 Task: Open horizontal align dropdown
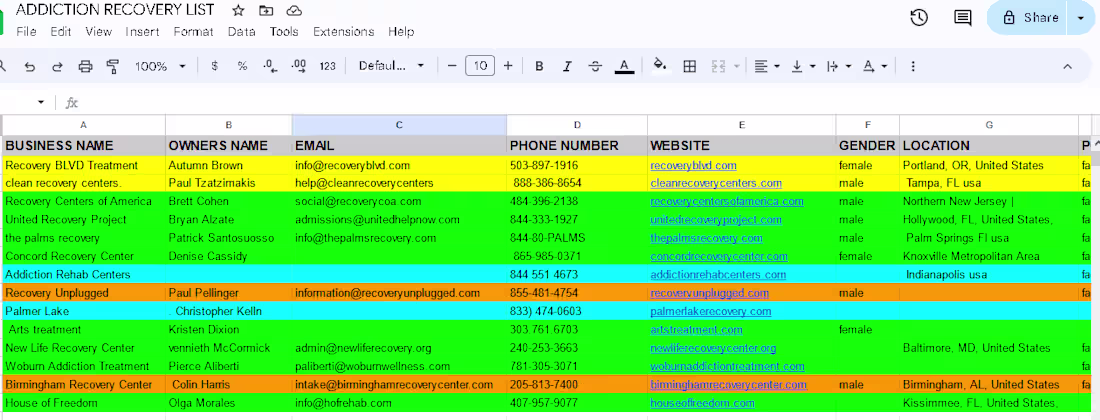click(767, 66)
